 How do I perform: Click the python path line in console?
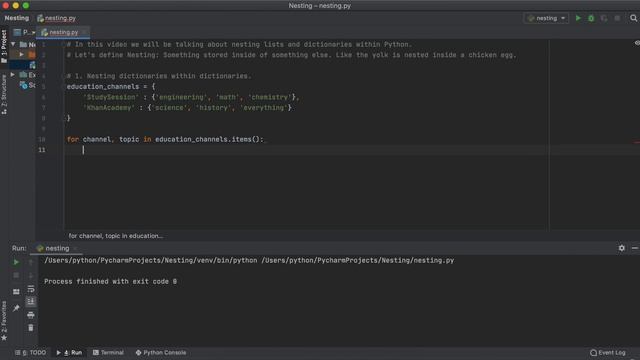coord(249,260)
